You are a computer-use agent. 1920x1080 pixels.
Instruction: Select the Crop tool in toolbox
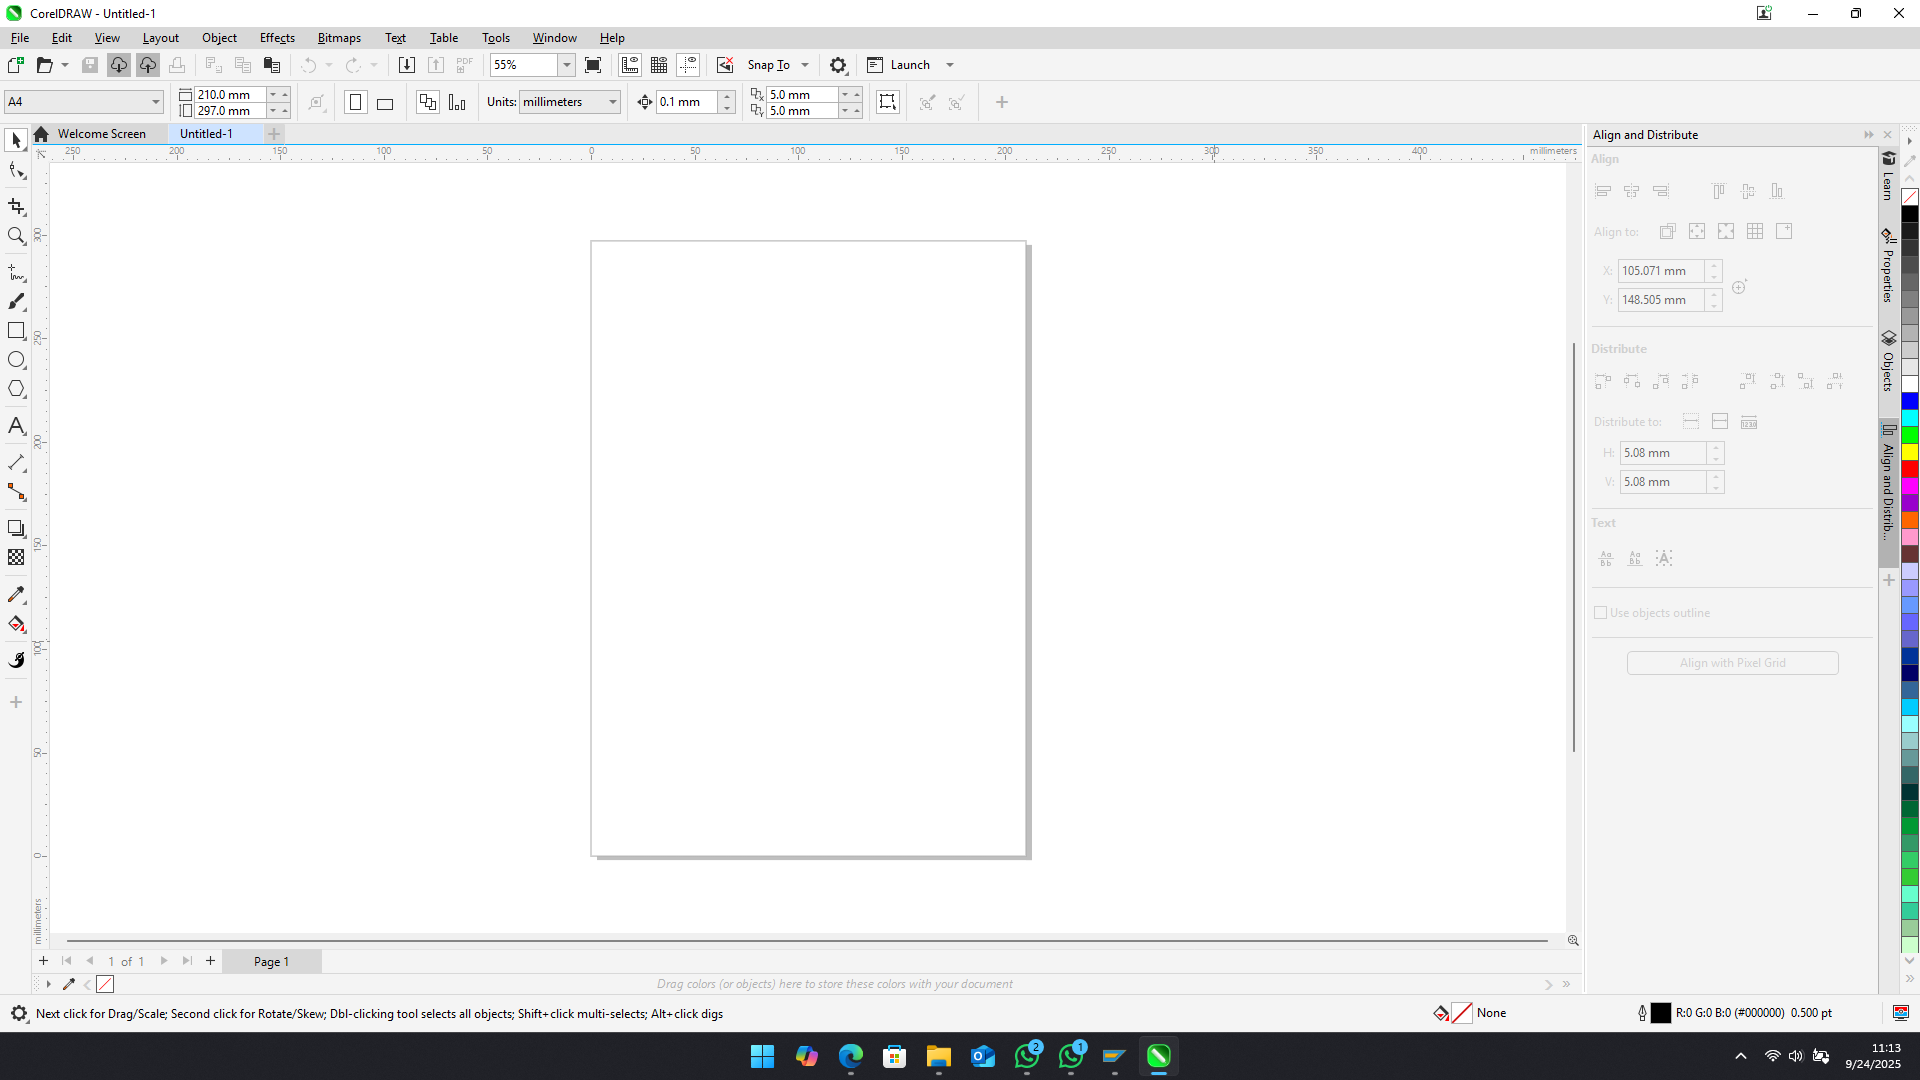click(x=16, y=207)
